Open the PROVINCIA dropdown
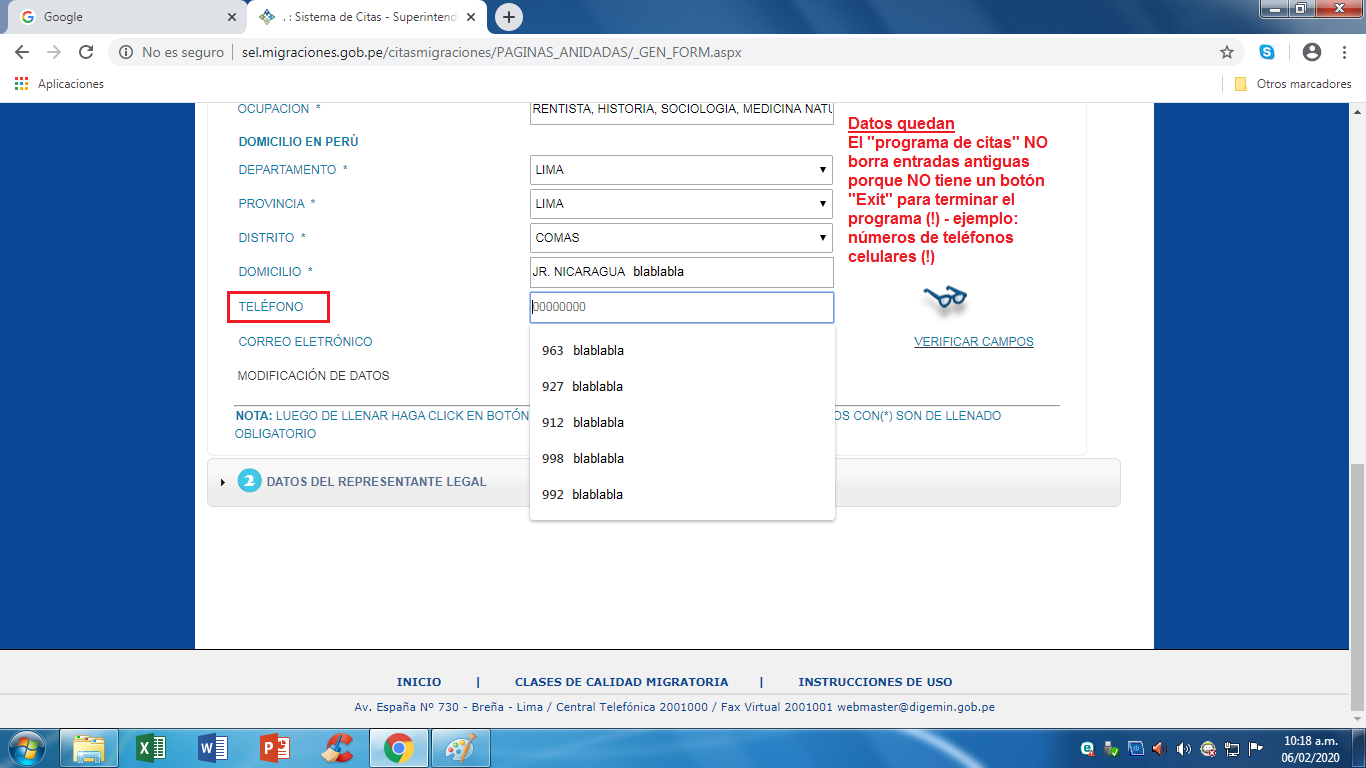Viewport: 1366px width, 768px height. (x=681, y=204)
